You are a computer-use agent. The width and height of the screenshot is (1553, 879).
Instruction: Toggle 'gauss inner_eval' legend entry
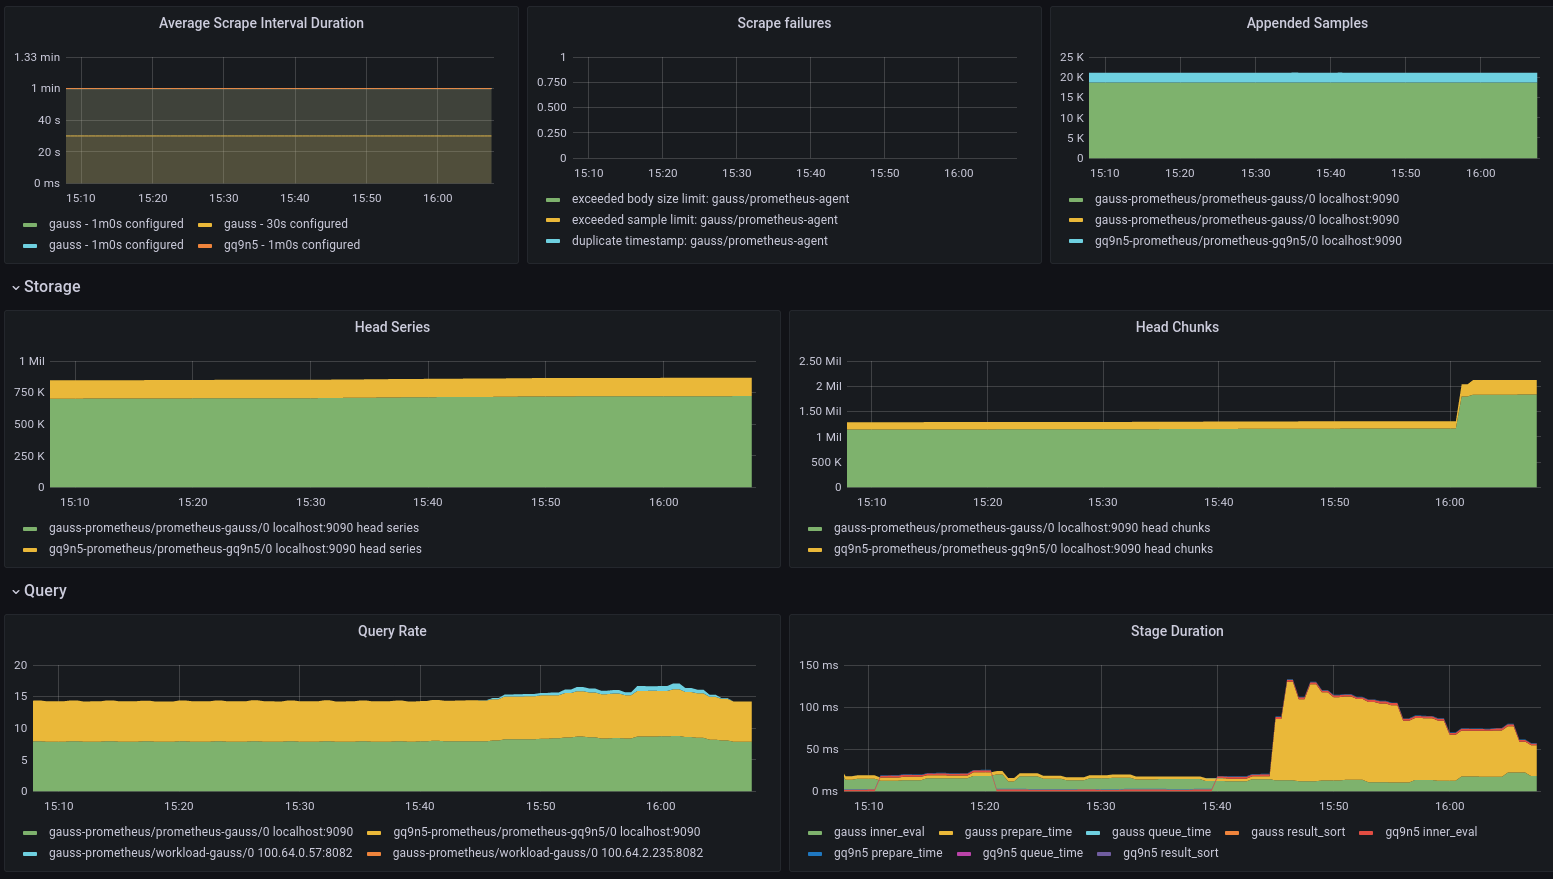(879, 832)
